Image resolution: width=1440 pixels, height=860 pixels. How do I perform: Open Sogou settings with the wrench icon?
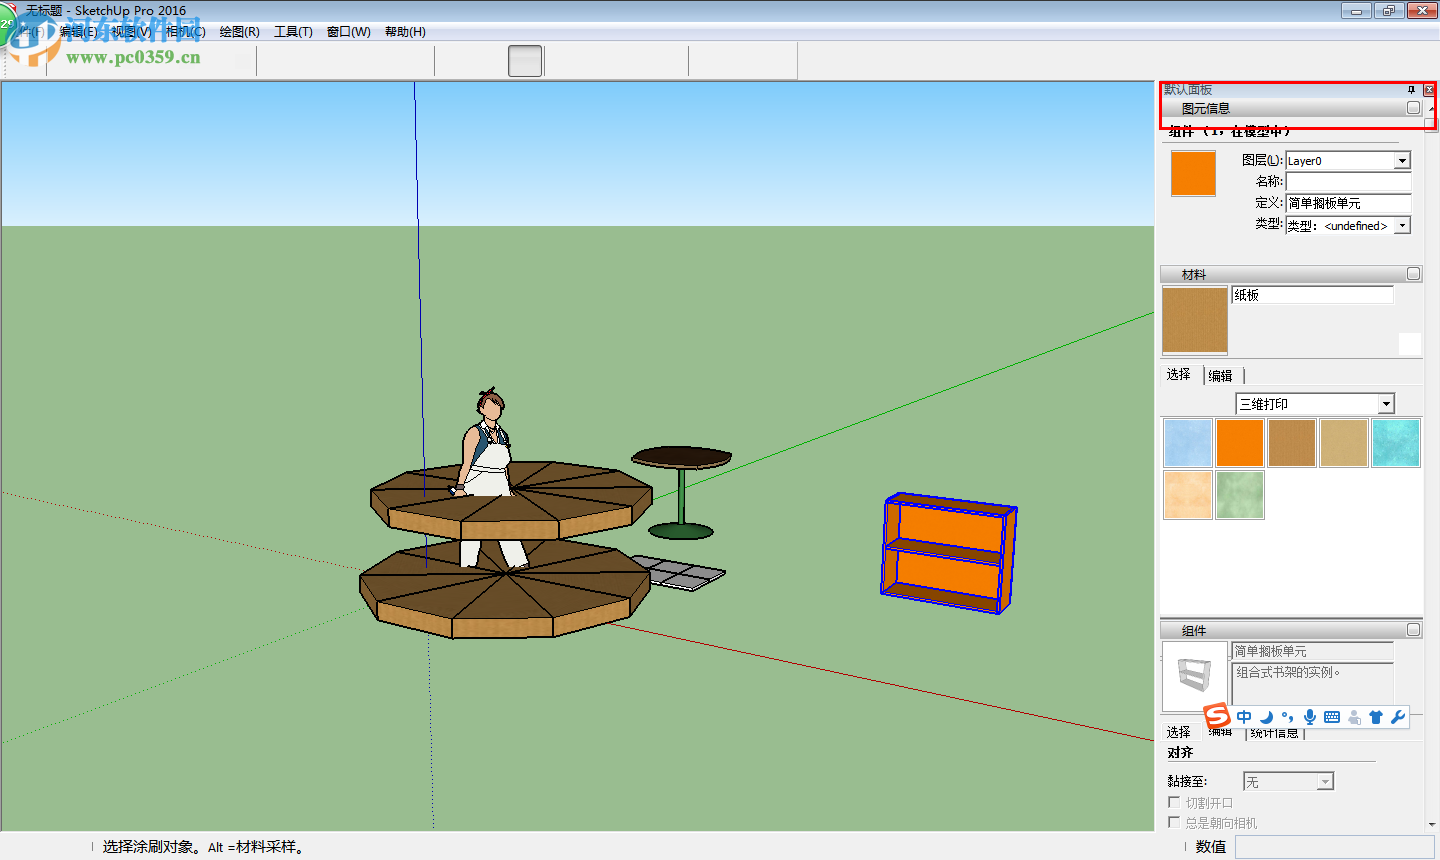pos(1398,717)
